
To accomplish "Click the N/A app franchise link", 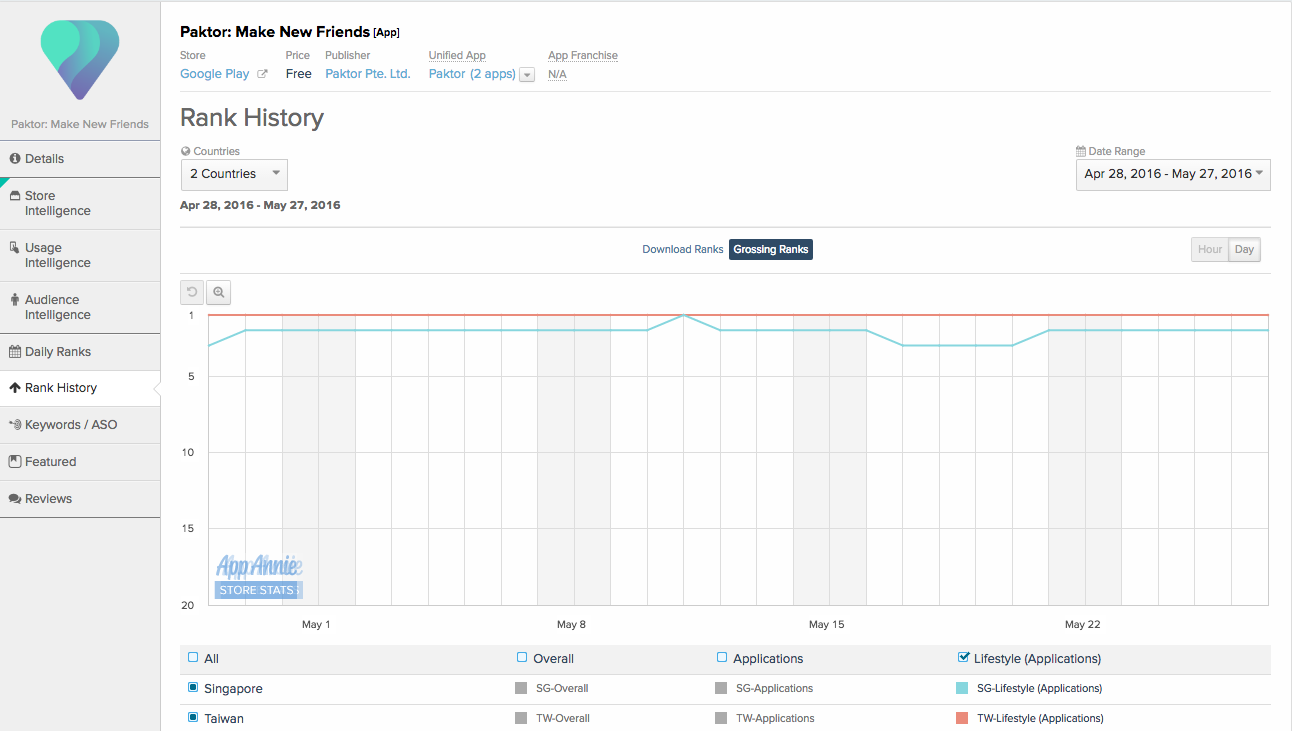I will [x=557, y=75].
